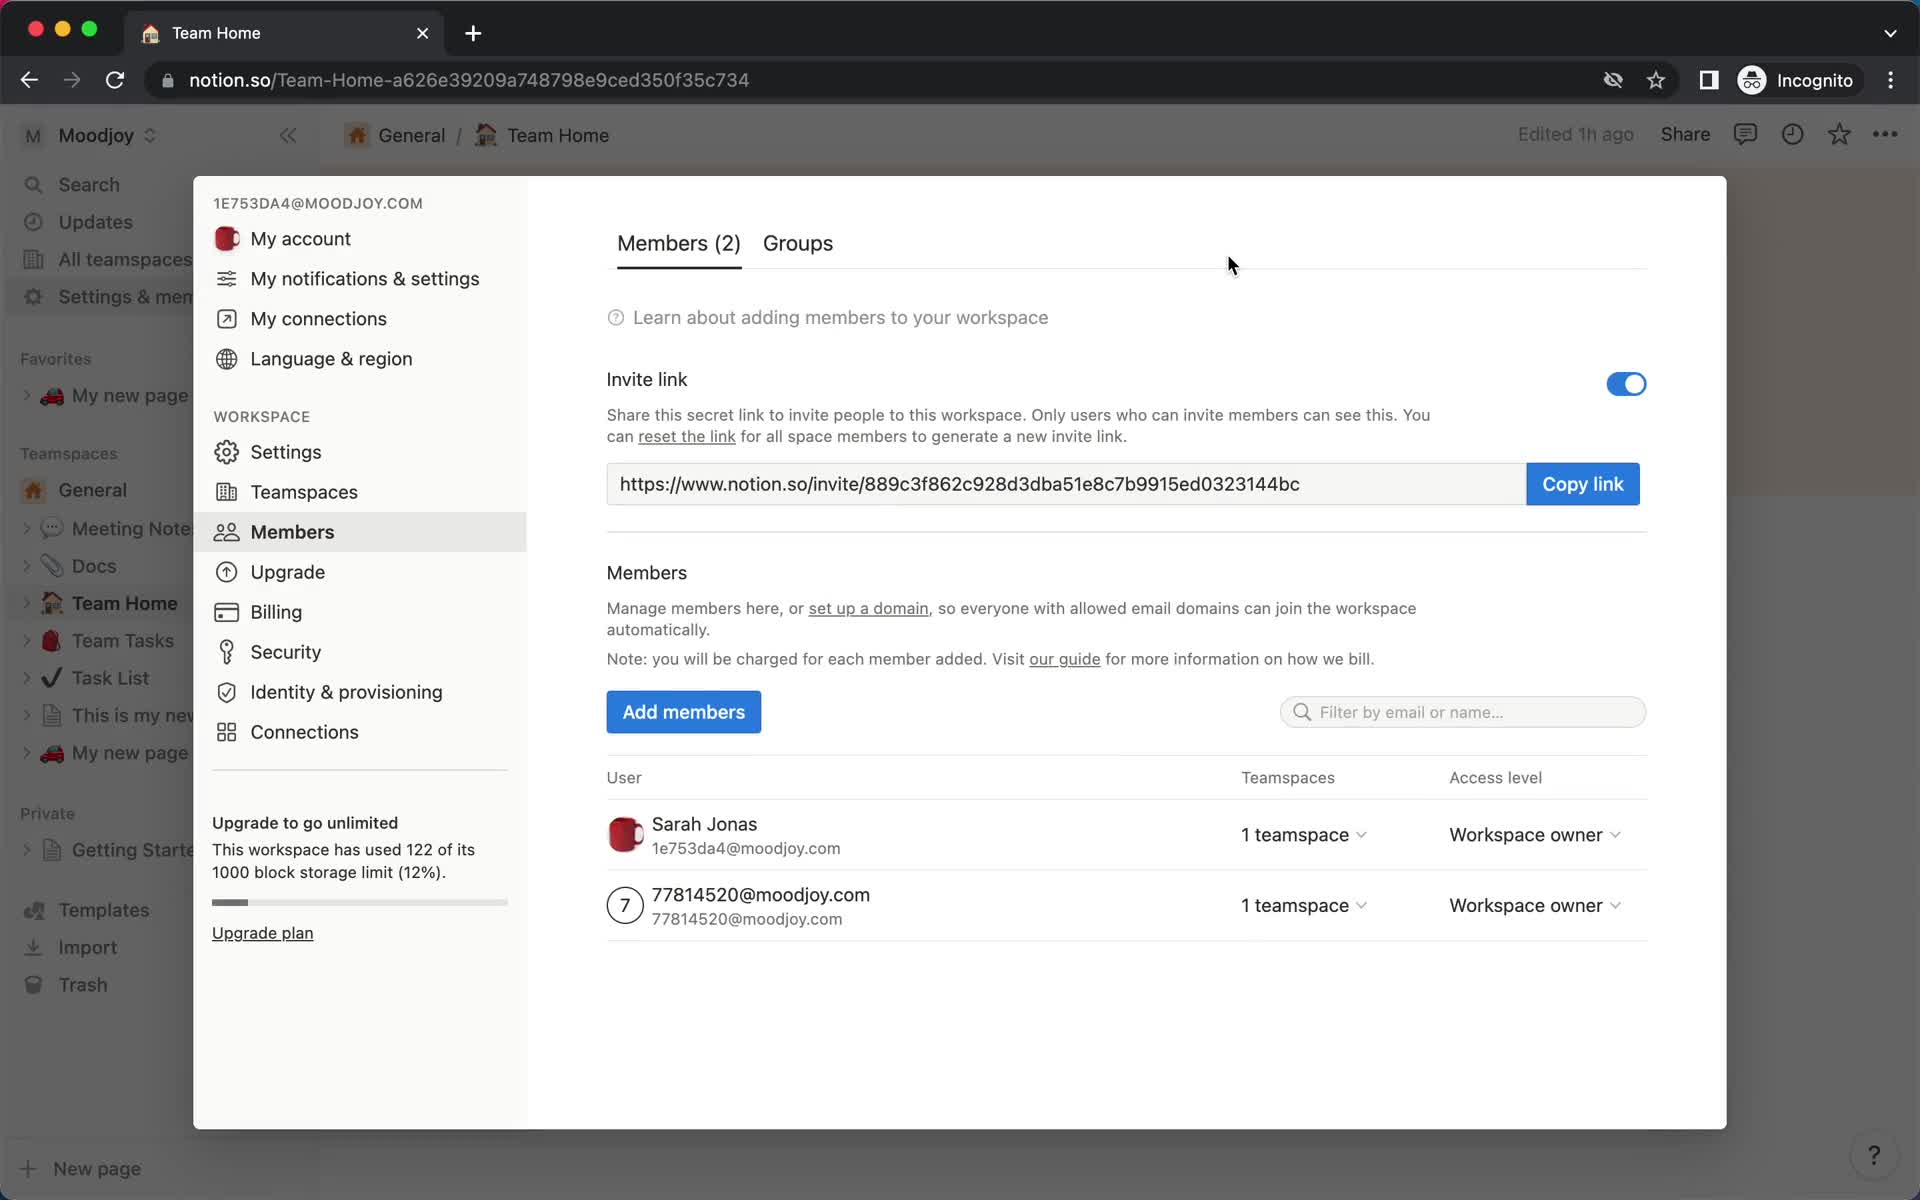Click New page at sidebar bottom
The height and width of the screenshot is (1200, 1920).
tap(96, 1169)
